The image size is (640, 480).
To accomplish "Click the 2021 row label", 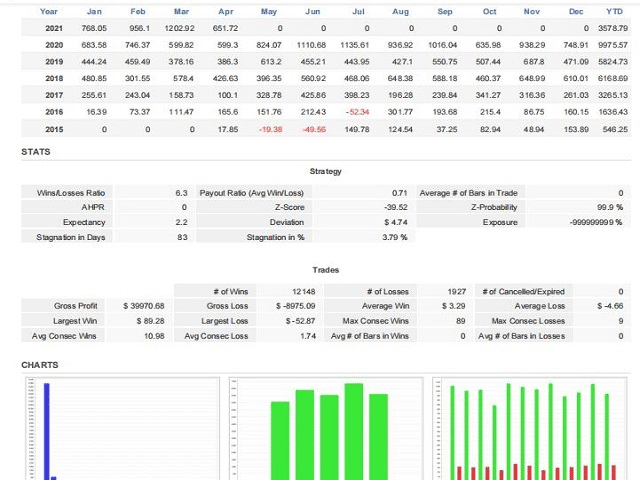I will 54,29.
